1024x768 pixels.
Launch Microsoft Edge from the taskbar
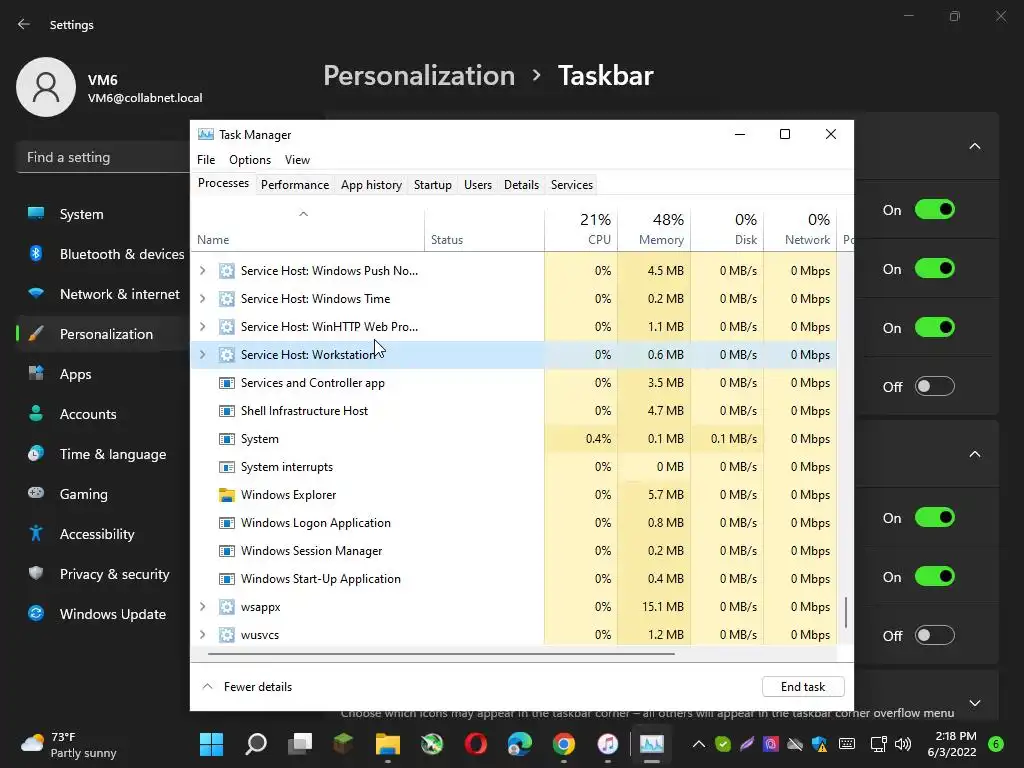pos(520,743)
